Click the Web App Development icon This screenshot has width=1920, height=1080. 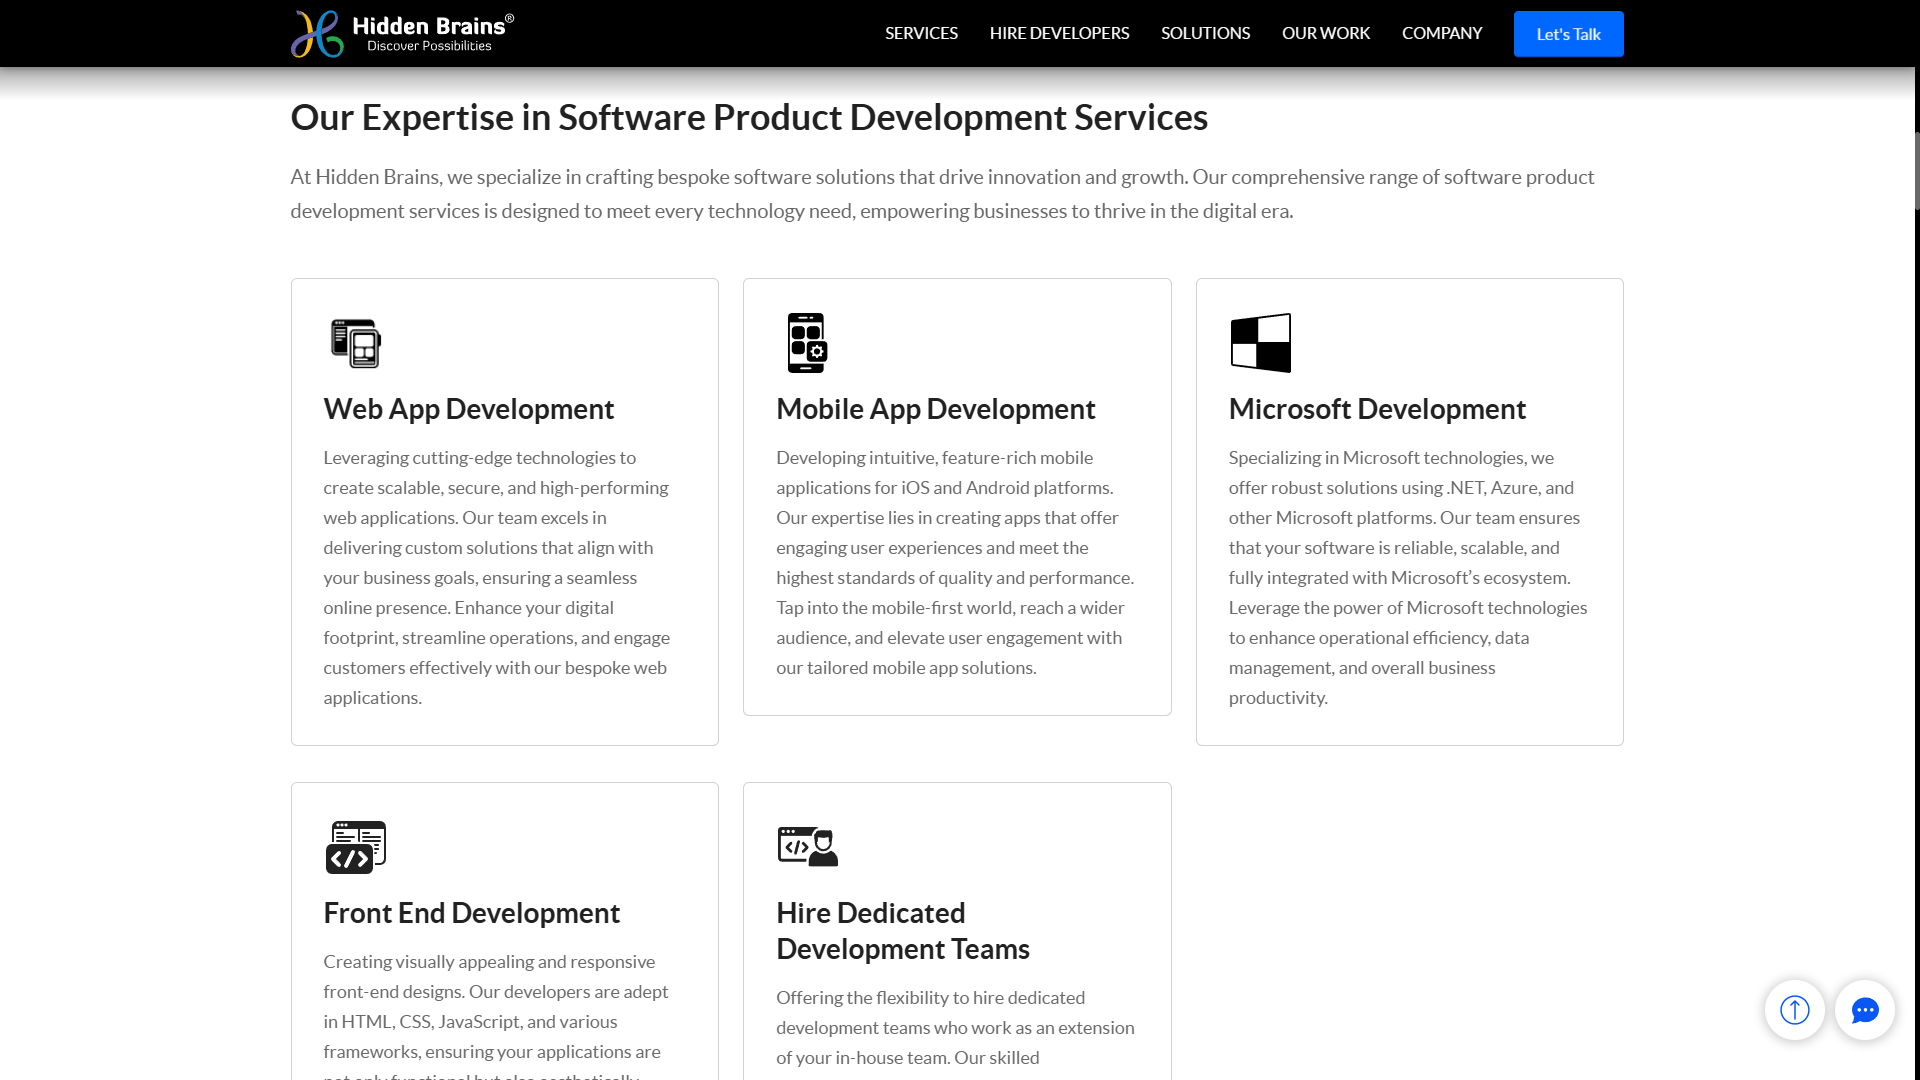356,343
